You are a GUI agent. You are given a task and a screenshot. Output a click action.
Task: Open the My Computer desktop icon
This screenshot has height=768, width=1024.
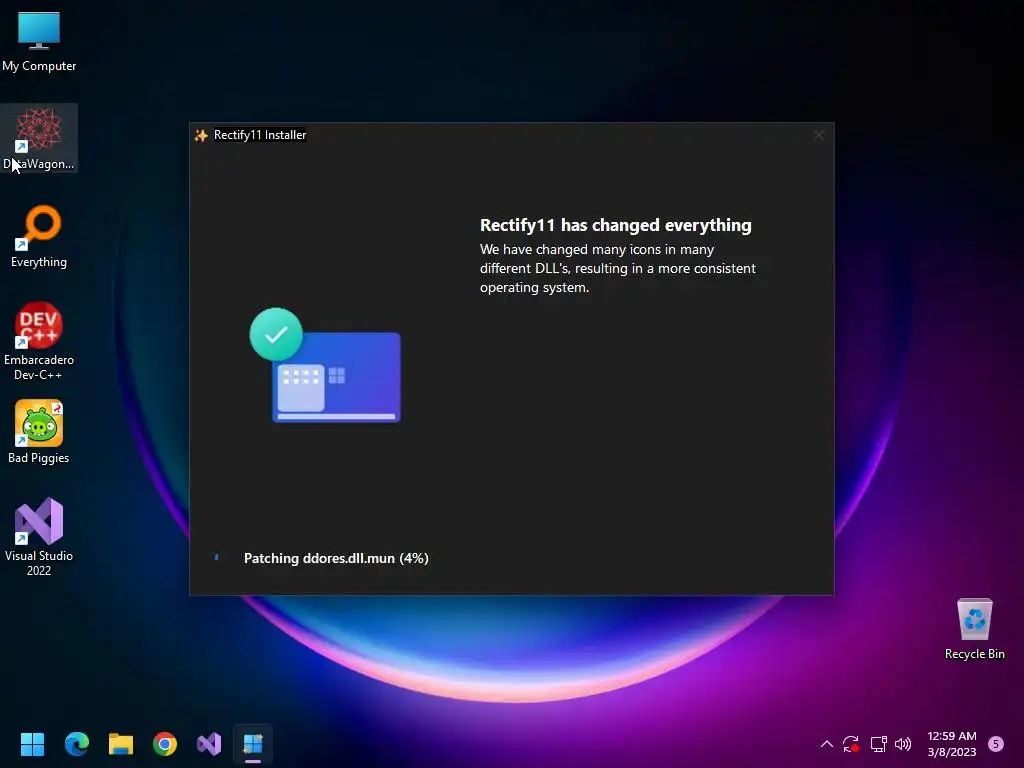(x=39, y=41)
